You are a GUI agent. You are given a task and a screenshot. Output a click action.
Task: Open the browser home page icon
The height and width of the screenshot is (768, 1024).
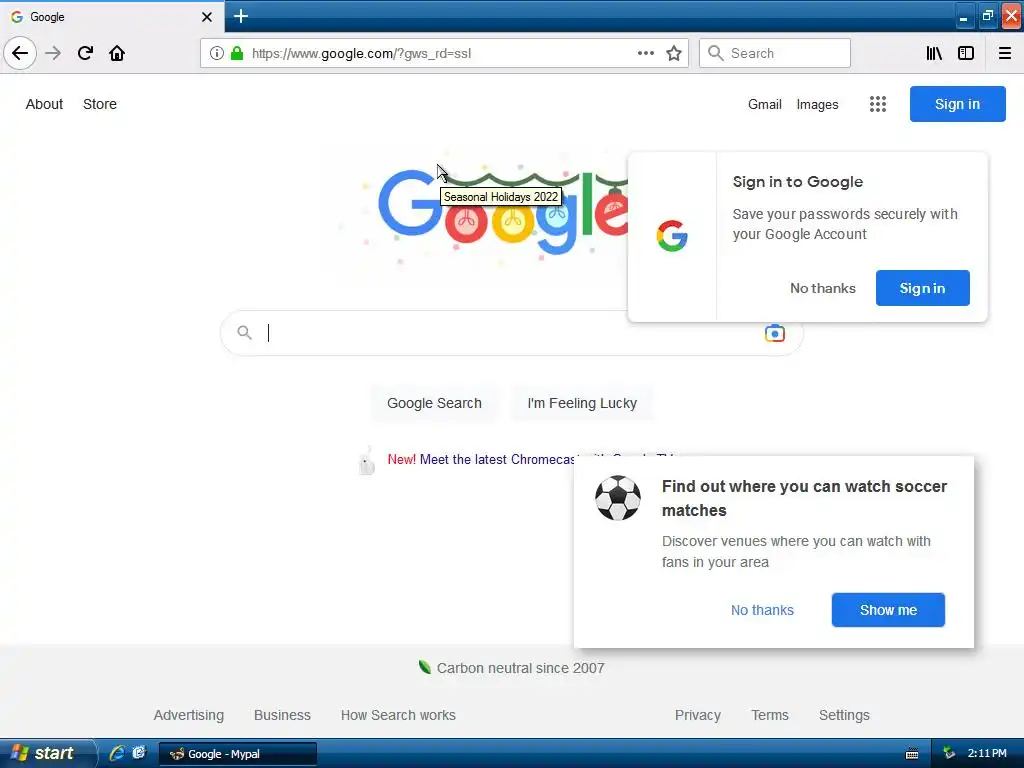point(117,53)
